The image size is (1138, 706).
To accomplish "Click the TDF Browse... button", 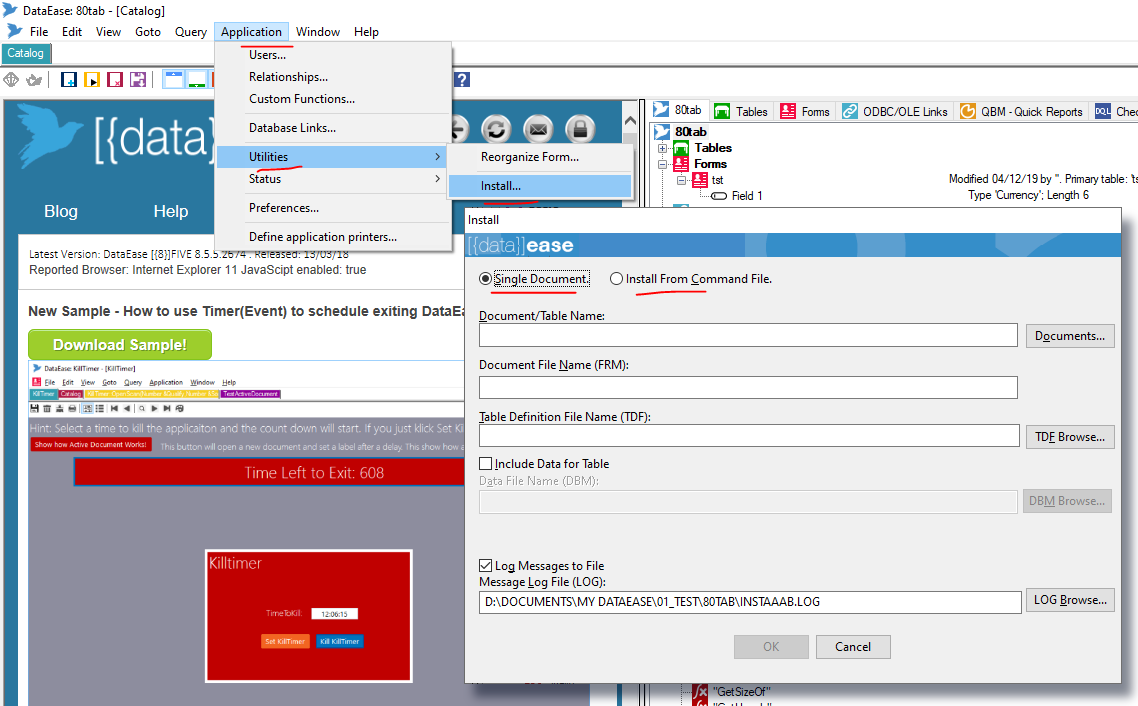I will (1070, 437).
